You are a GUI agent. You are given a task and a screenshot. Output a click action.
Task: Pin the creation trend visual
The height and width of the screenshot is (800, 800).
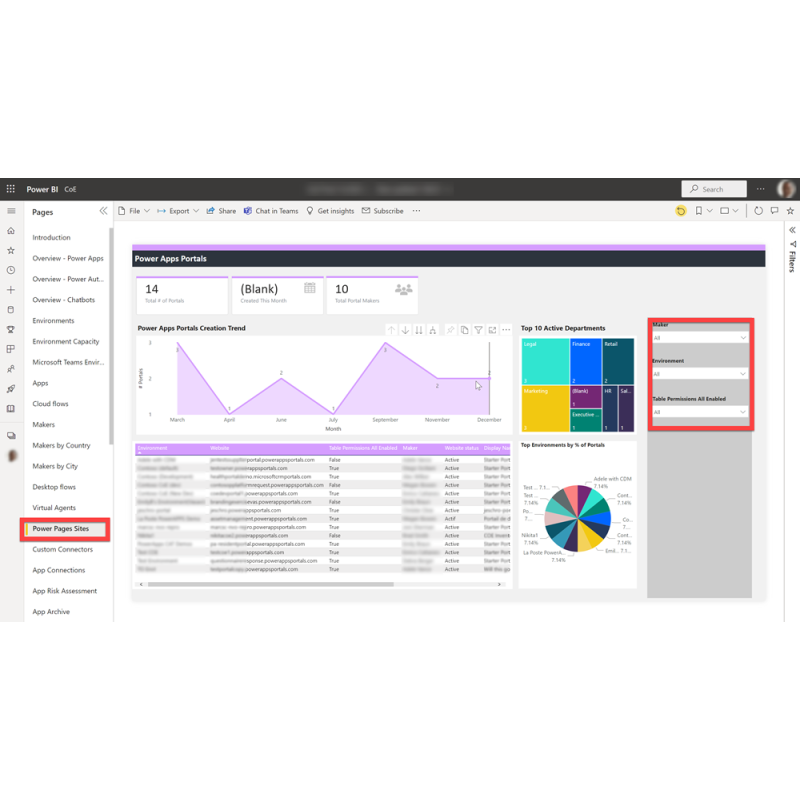(x=451, y=330)
